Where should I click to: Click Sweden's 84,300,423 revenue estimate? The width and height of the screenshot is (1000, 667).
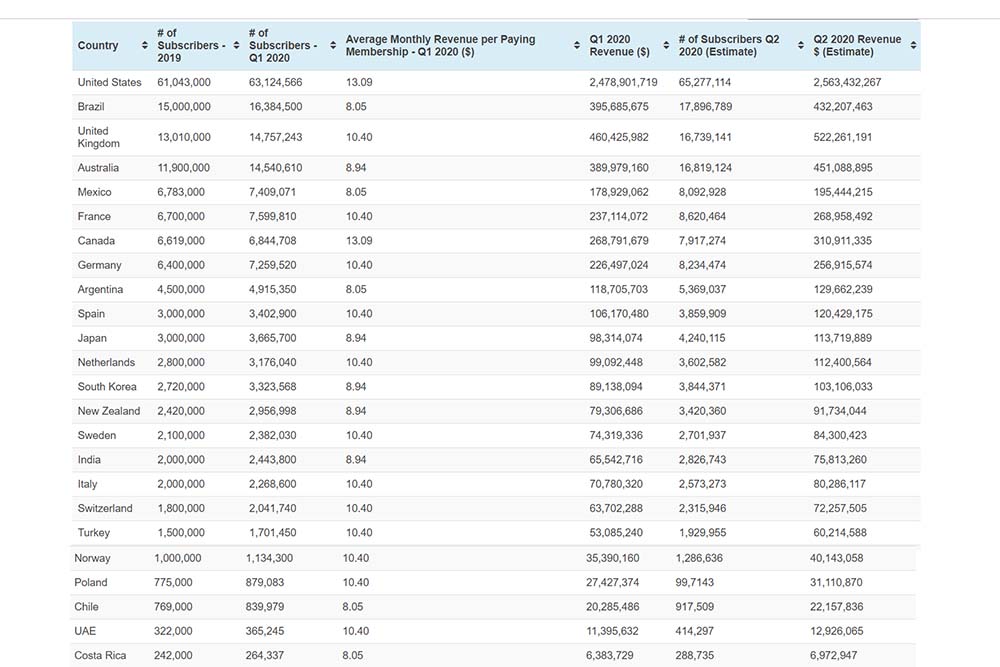point(840,435)
